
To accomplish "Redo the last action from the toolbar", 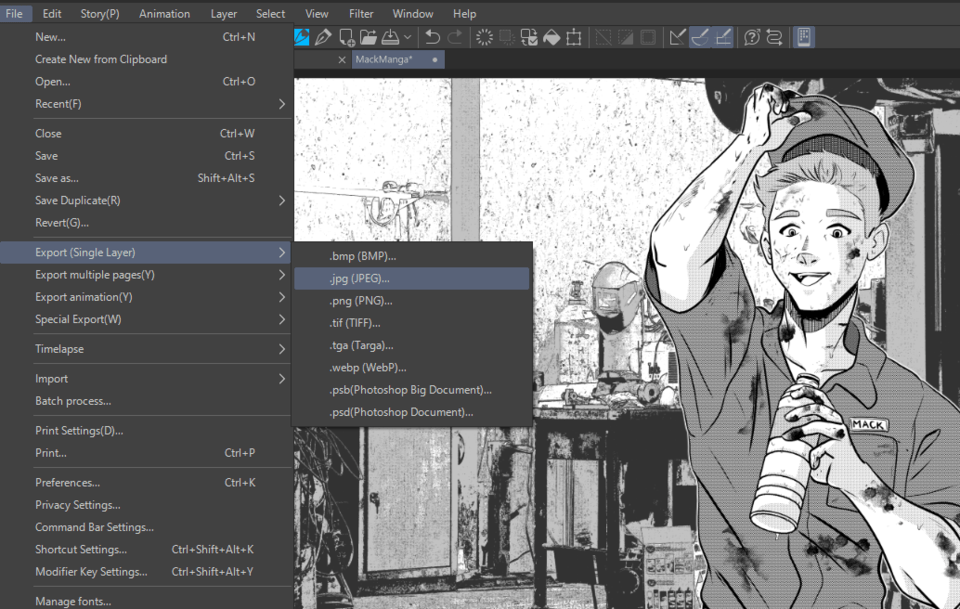I will (x=457, y=37).
